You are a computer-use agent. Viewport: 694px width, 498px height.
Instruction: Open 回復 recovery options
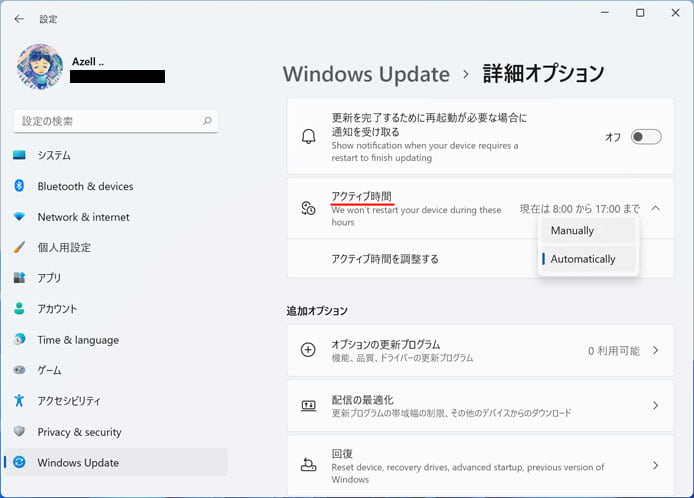tap(480, 465)
